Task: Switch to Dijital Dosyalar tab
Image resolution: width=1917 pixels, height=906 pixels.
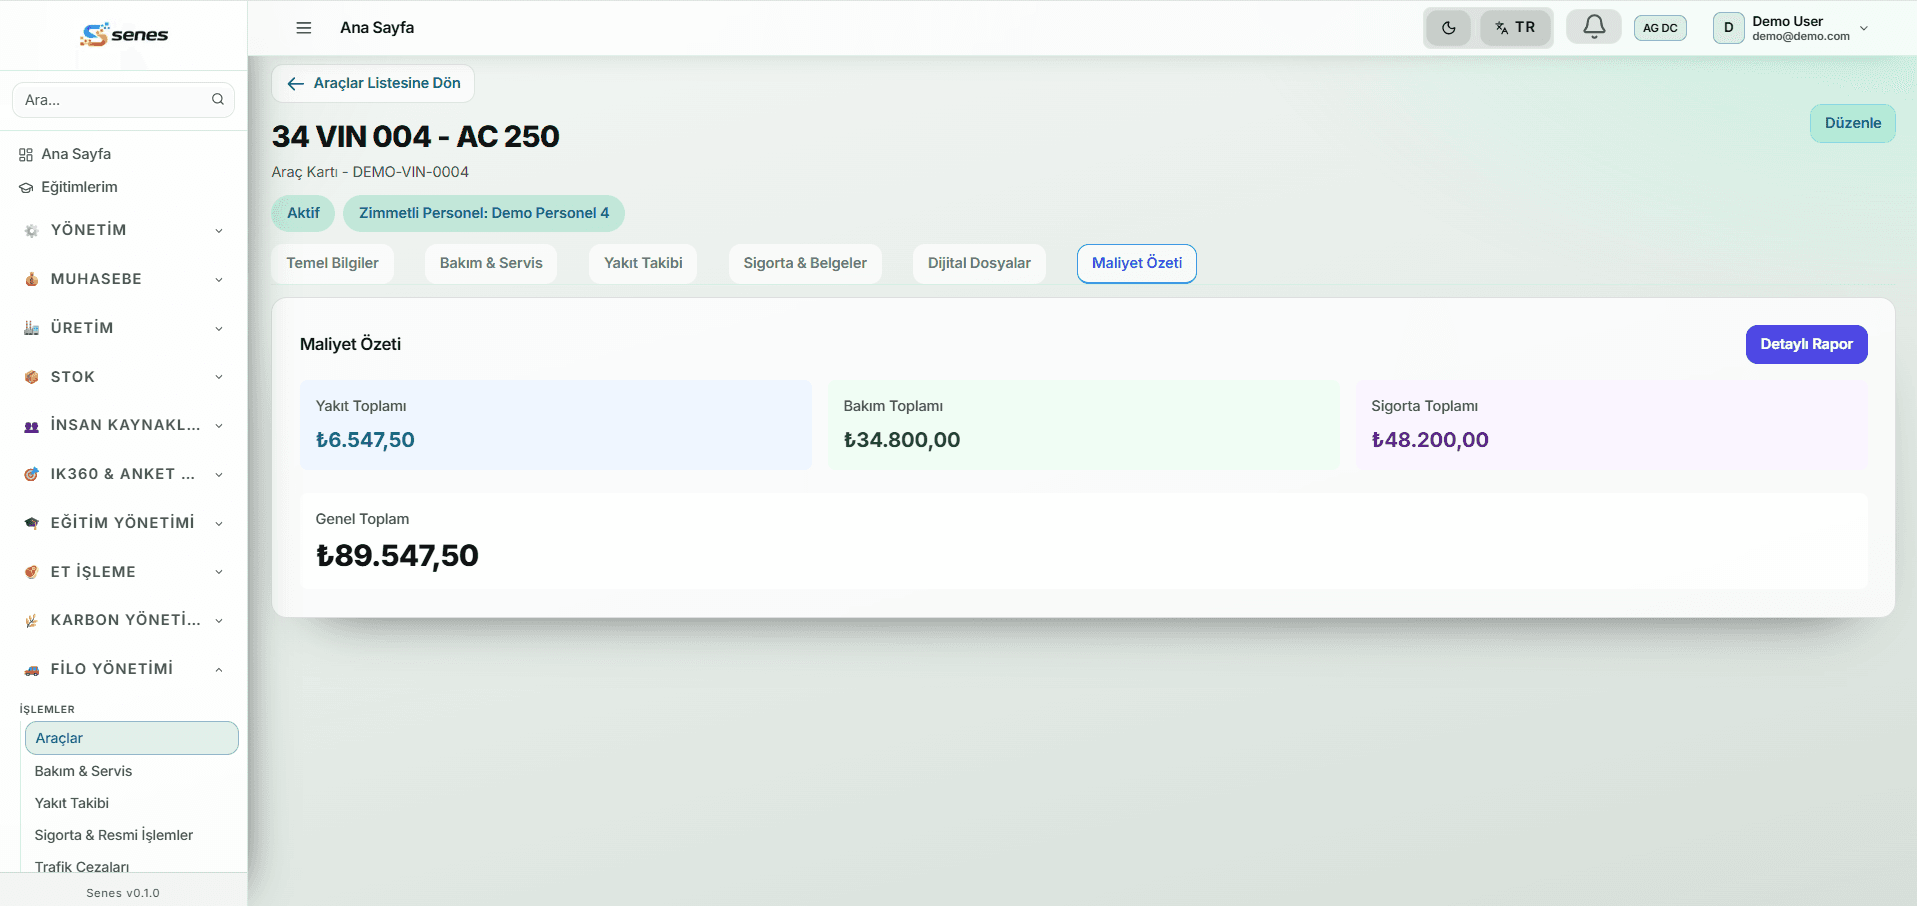Action: pos(979,263)
